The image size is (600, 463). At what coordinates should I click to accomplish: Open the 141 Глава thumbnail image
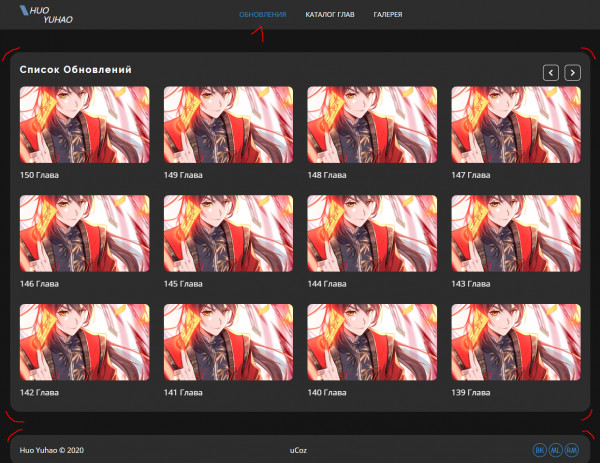pyautogui.click(x=228, y=342)
